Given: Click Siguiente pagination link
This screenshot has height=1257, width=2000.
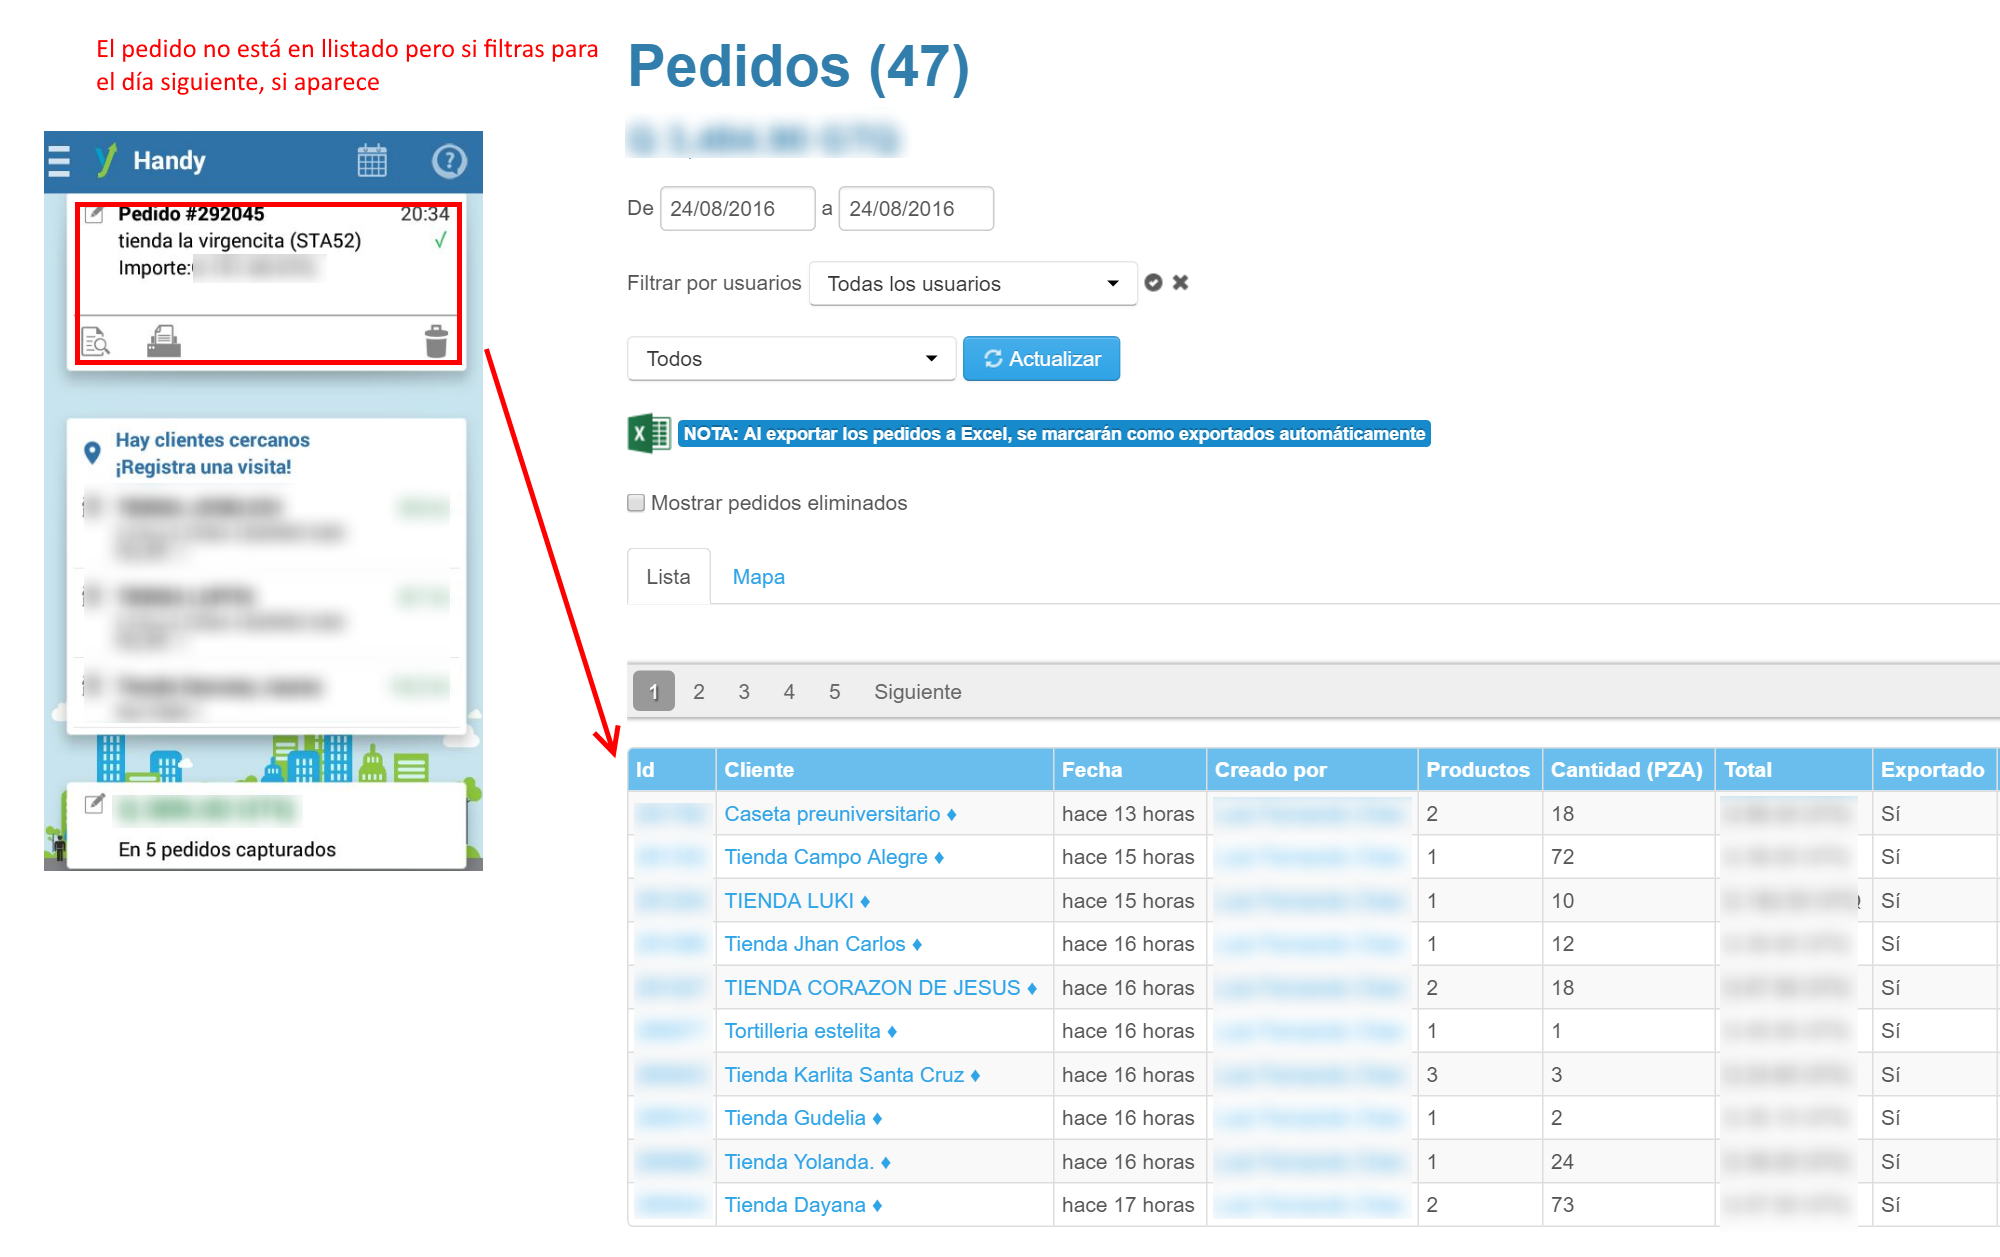Looking at the screenshot, I should click(x=917, y=692).
